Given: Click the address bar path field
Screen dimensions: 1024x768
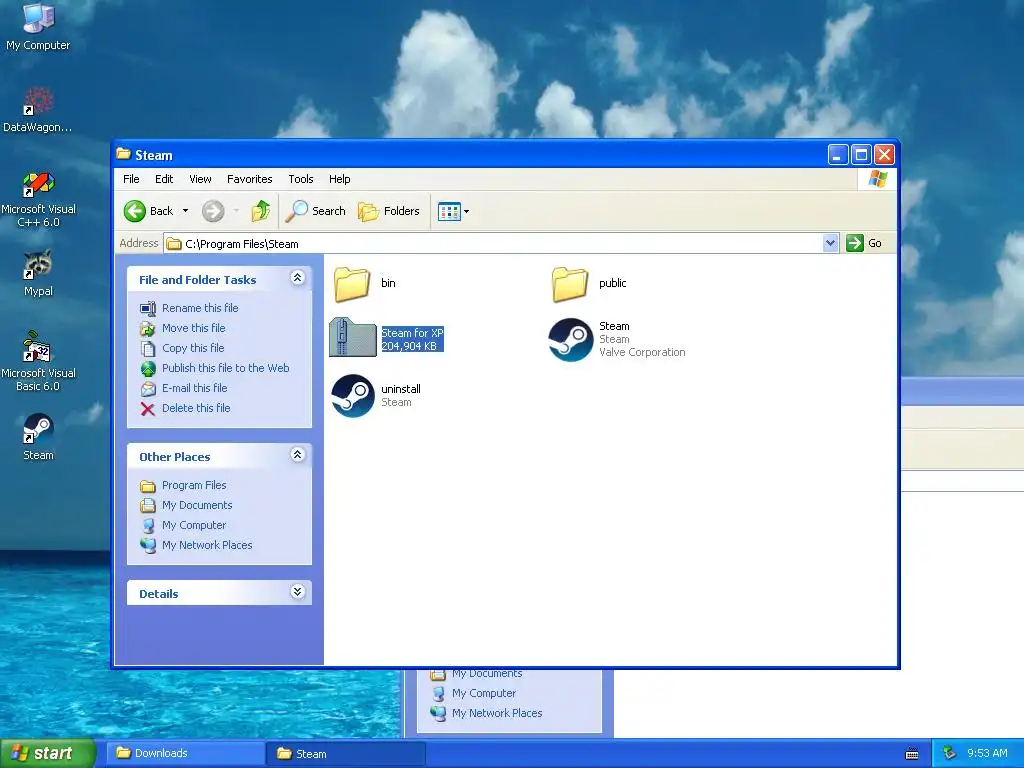Looking at the screenshot, I should pyautogui.click(x=494, y=244).
